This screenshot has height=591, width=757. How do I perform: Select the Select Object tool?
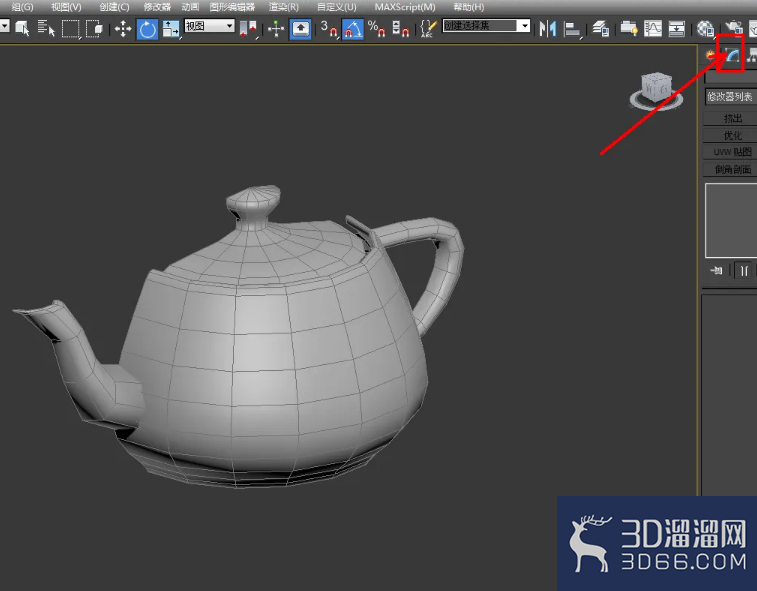click(22, 28)
